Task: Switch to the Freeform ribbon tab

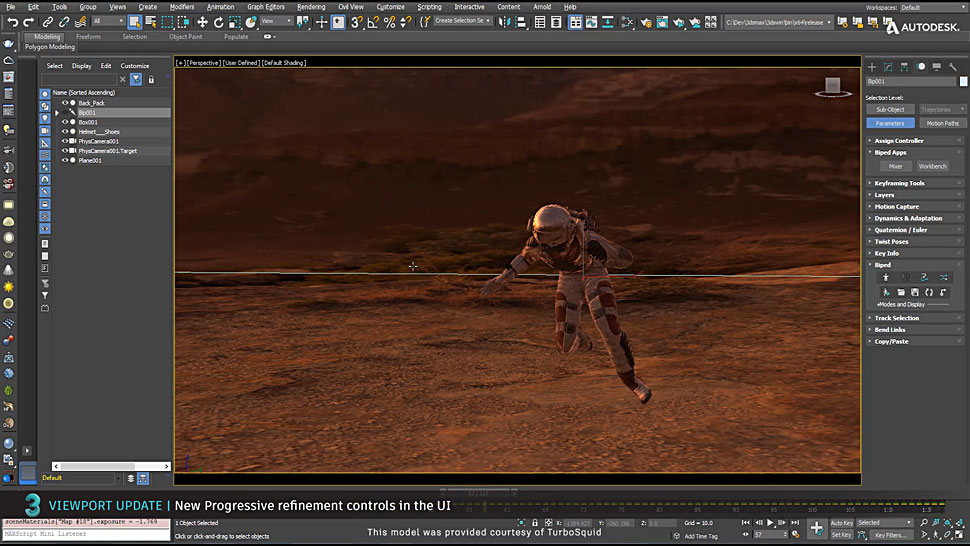Action: [x=88, y=37]
